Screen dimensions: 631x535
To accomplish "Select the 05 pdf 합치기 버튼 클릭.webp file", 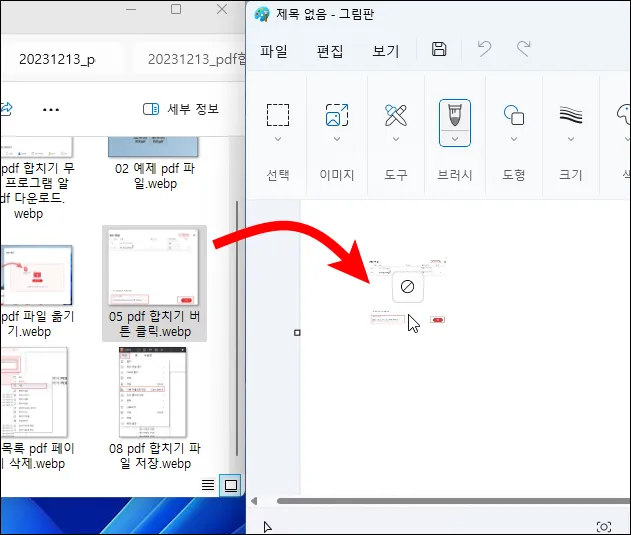I will coord(155,283).
